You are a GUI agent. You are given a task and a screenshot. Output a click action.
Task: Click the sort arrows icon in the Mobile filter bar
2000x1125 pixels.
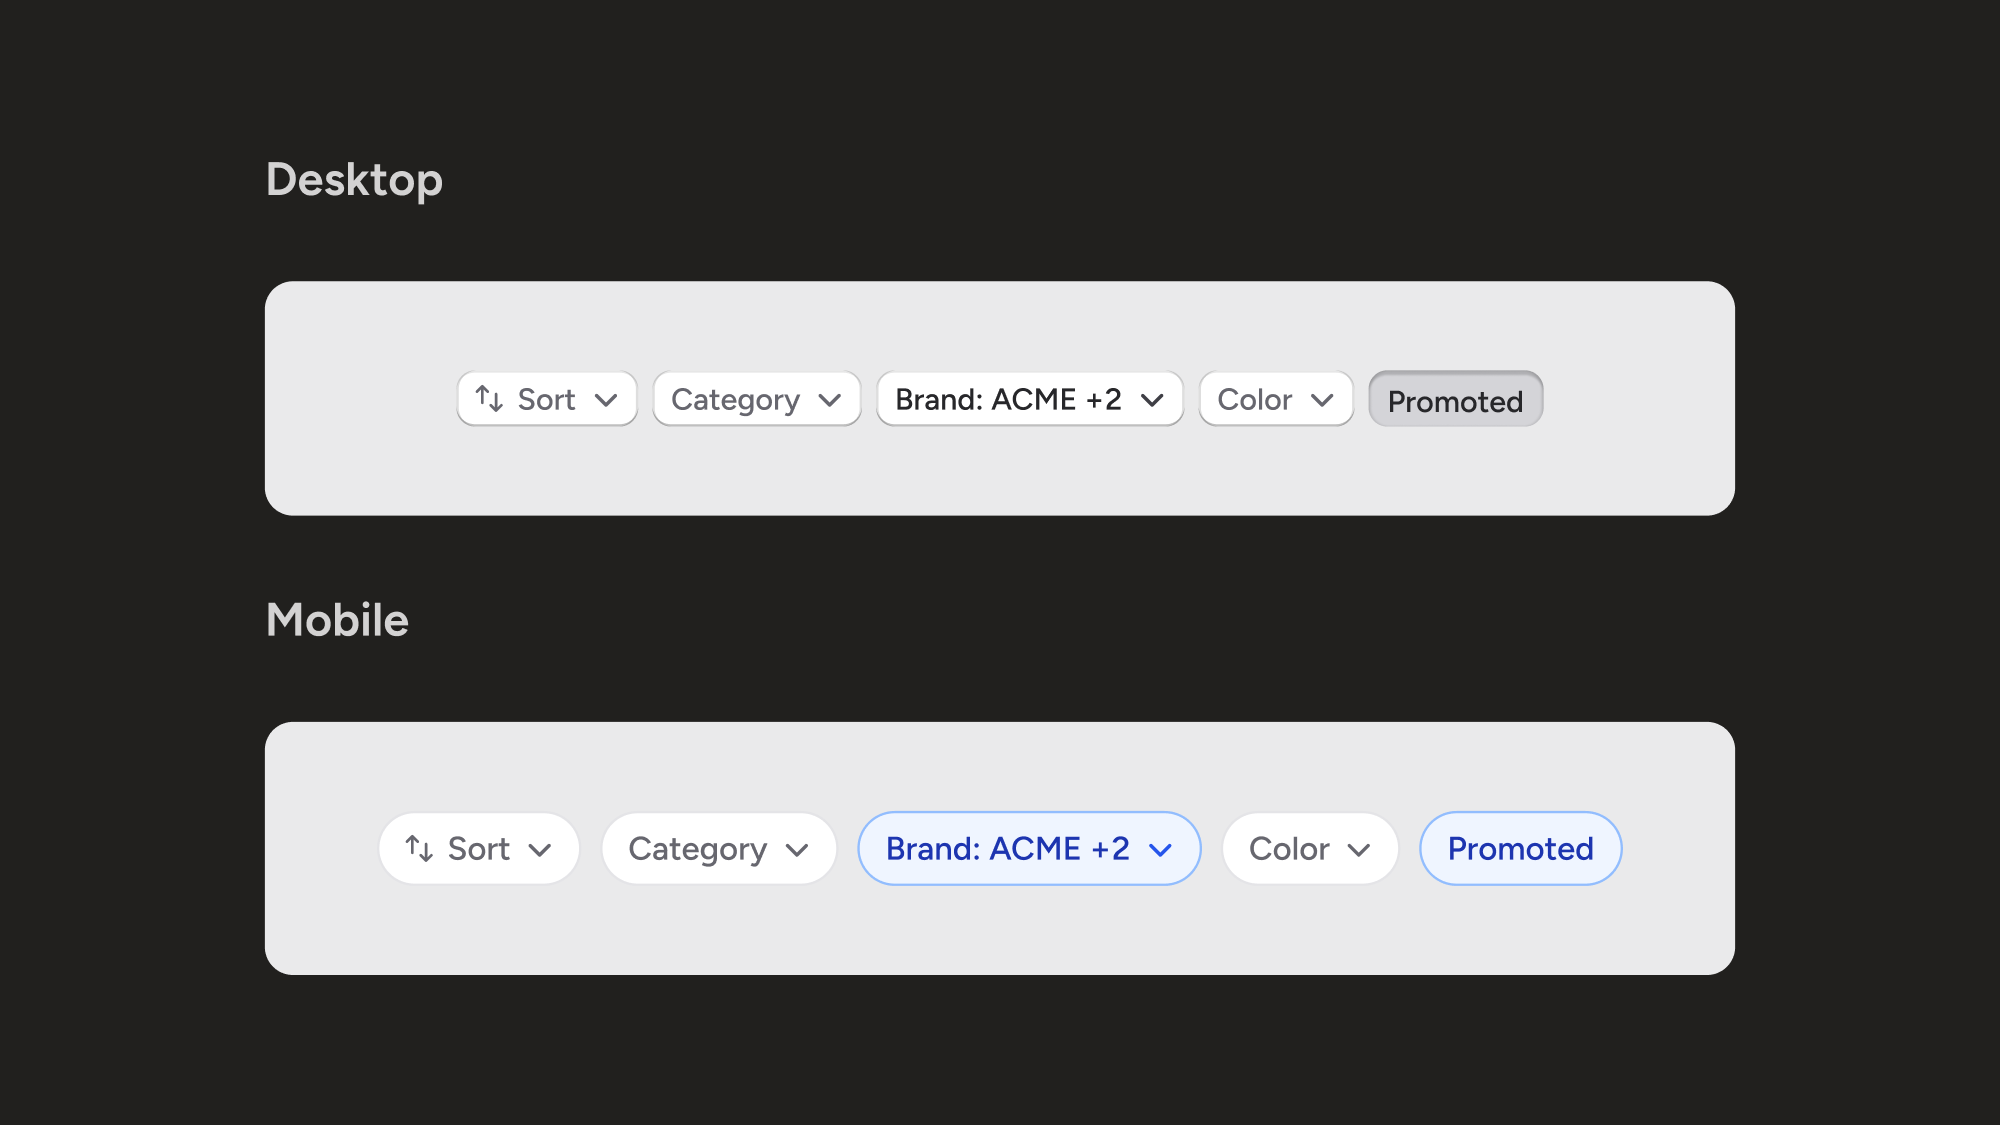(418, 848)
